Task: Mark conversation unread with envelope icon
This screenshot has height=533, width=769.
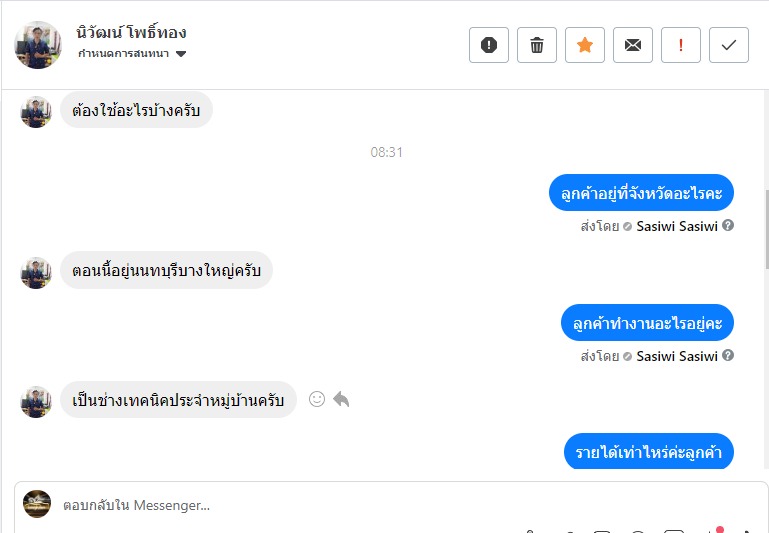Action: click(x=633, y=45)
